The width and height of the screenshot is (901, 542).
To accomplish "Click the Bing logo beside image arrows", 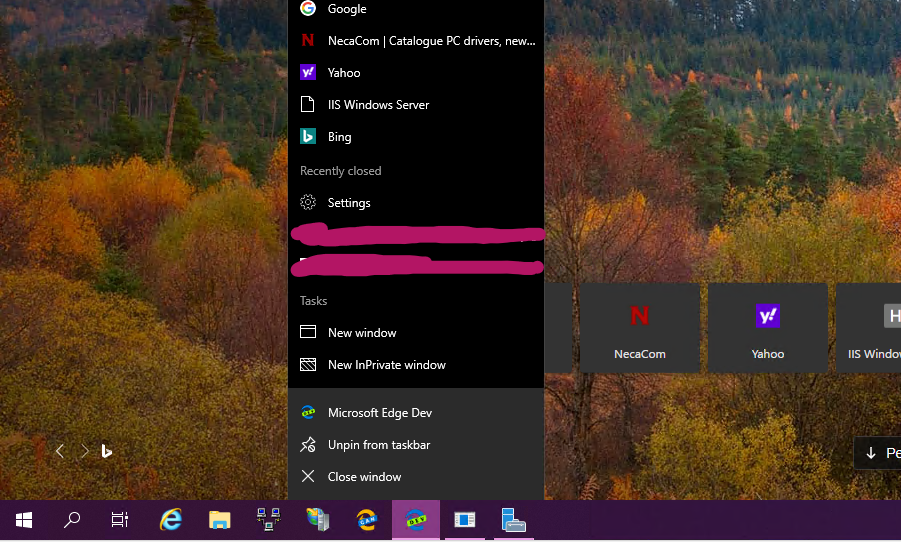I will pyautogui.click(x=107, y=451).
